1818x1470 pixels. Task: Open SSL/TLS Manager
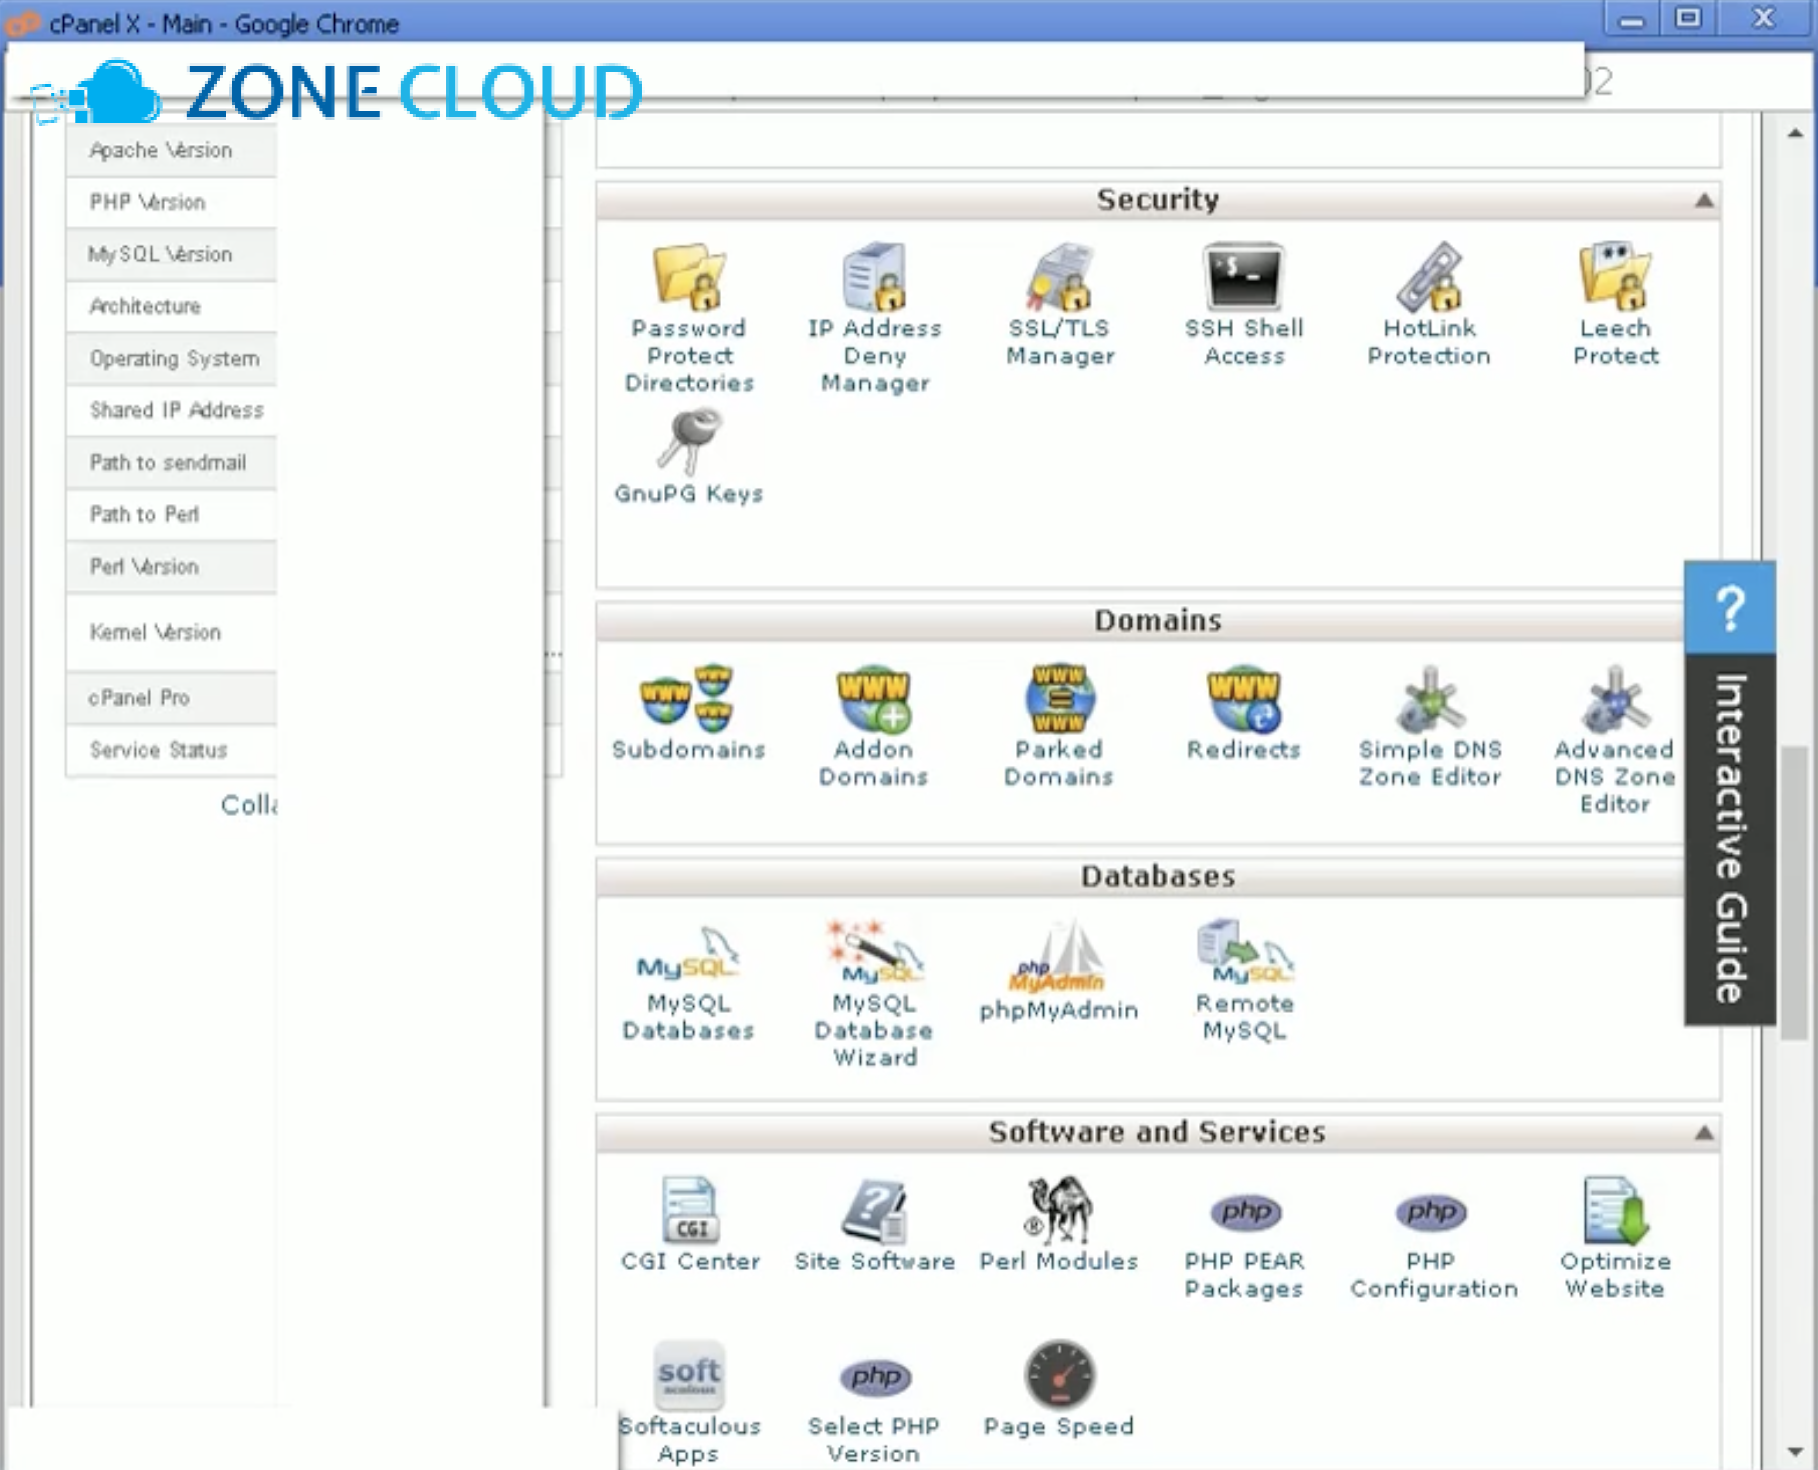(x=1060, y=305)
